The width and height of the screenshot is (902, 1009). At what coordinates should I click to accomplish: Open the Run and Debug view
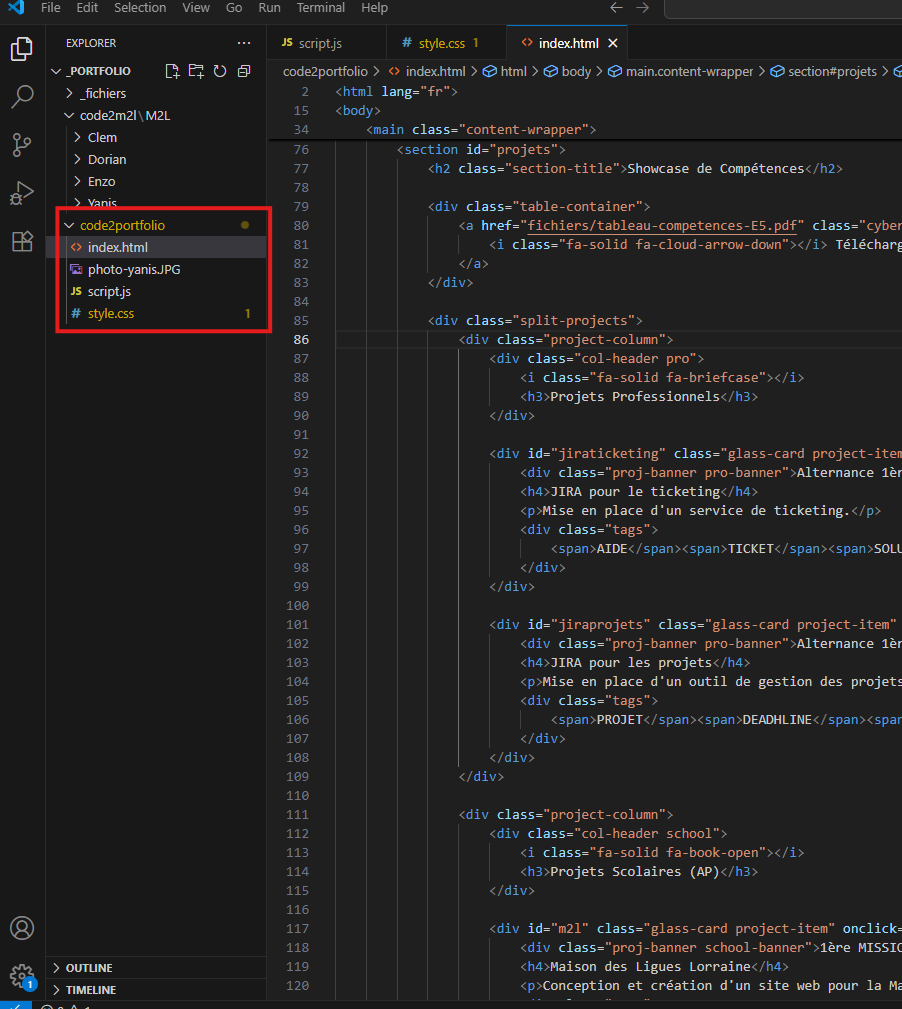[x=22, y=193]
